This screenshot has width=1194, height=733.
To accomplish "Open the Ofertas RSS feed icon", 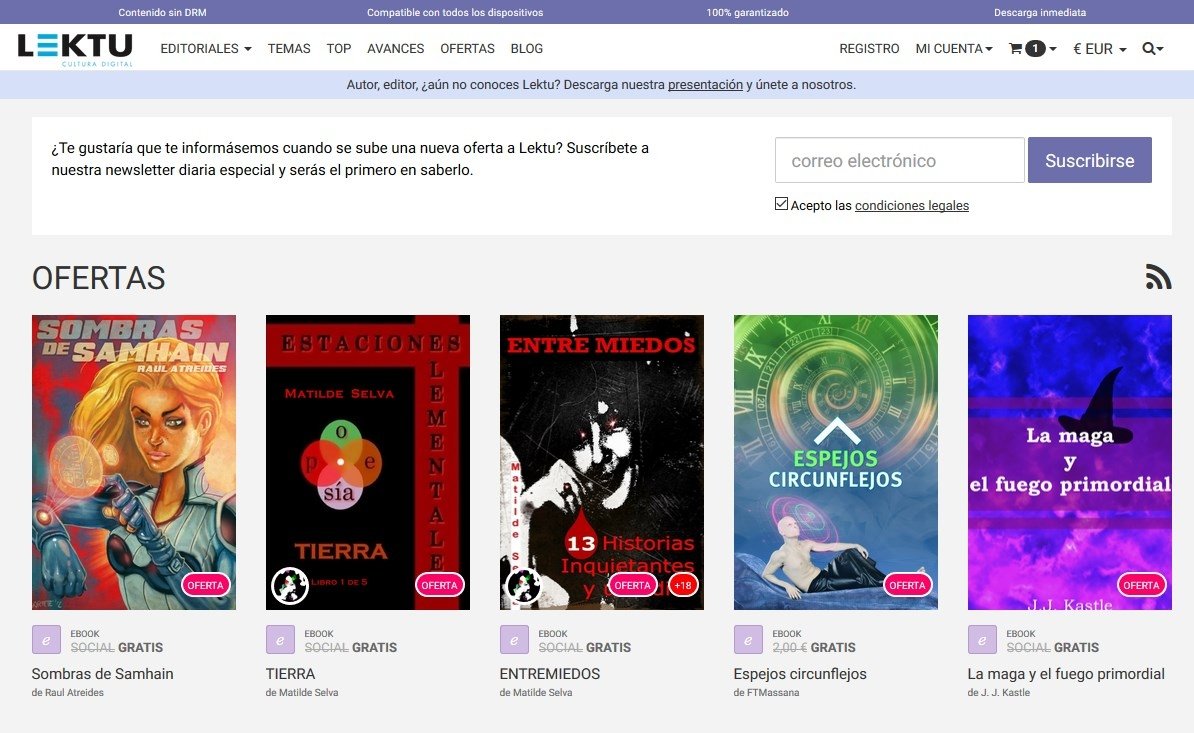I will [1158, 277].
